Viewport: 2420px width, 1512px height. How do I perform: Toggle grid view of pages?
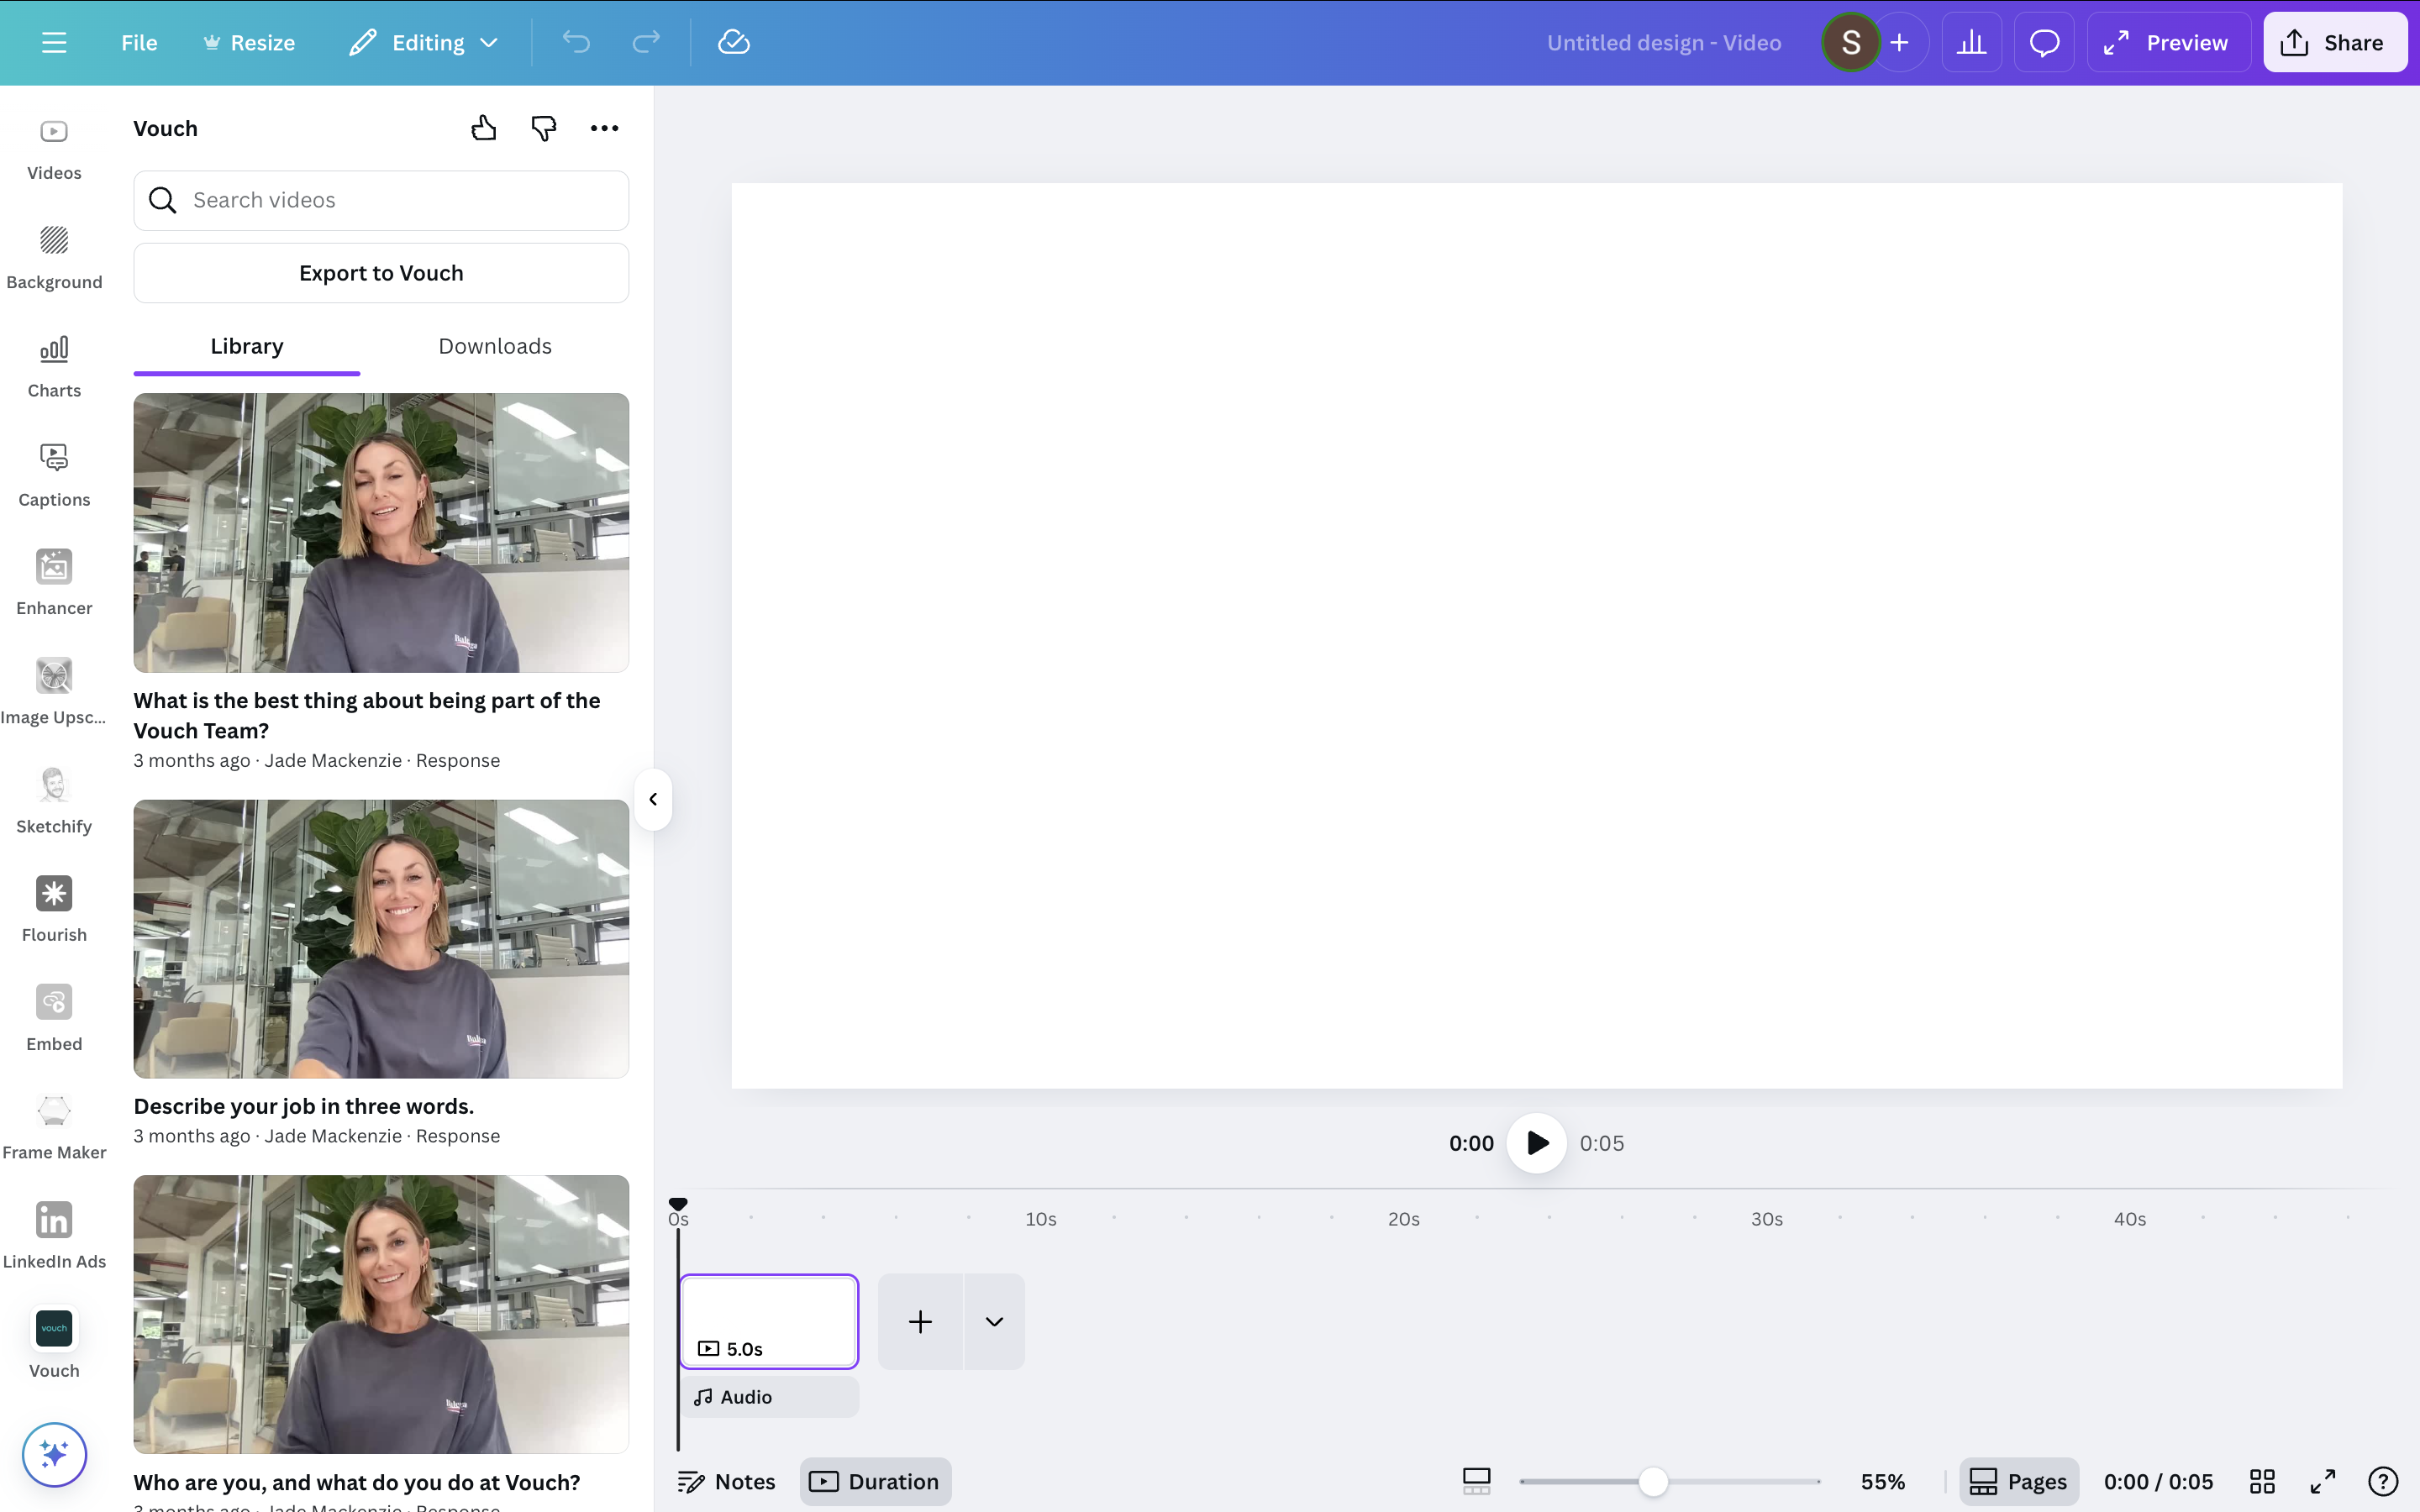pos(2262,1481)
